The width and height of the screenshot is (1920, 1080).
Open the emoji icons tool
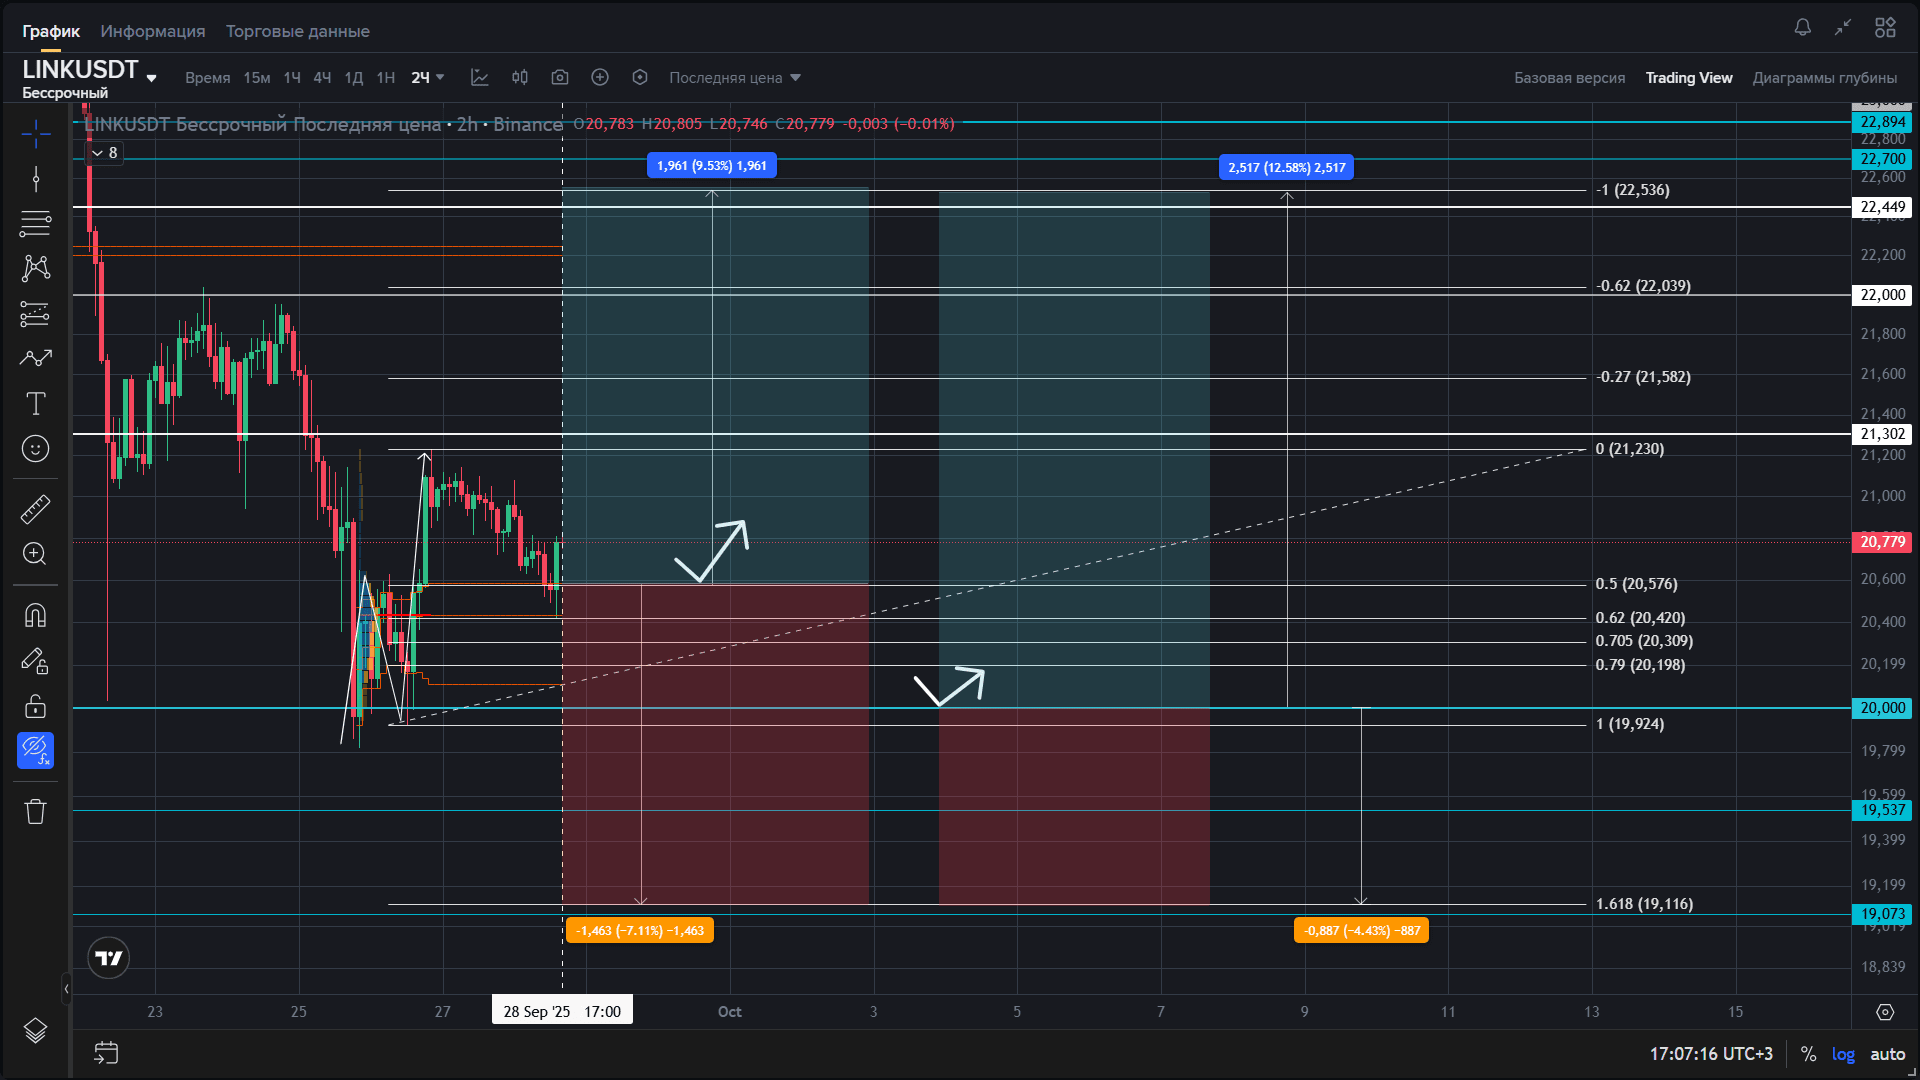coord(35,449)
